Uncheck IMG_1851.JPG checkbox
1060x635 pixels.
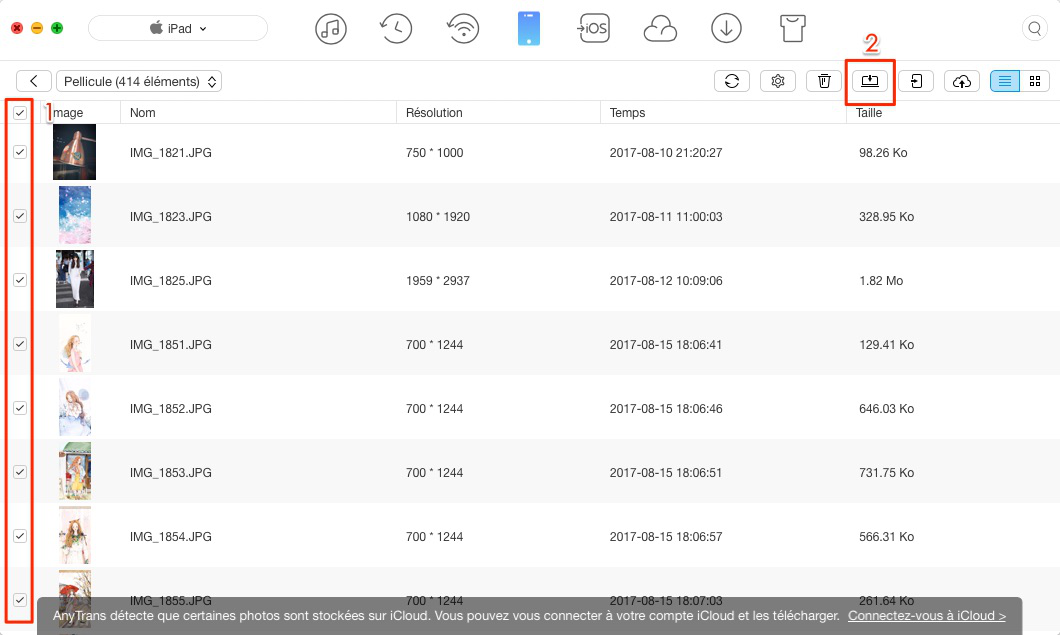(x=20, y=344)
